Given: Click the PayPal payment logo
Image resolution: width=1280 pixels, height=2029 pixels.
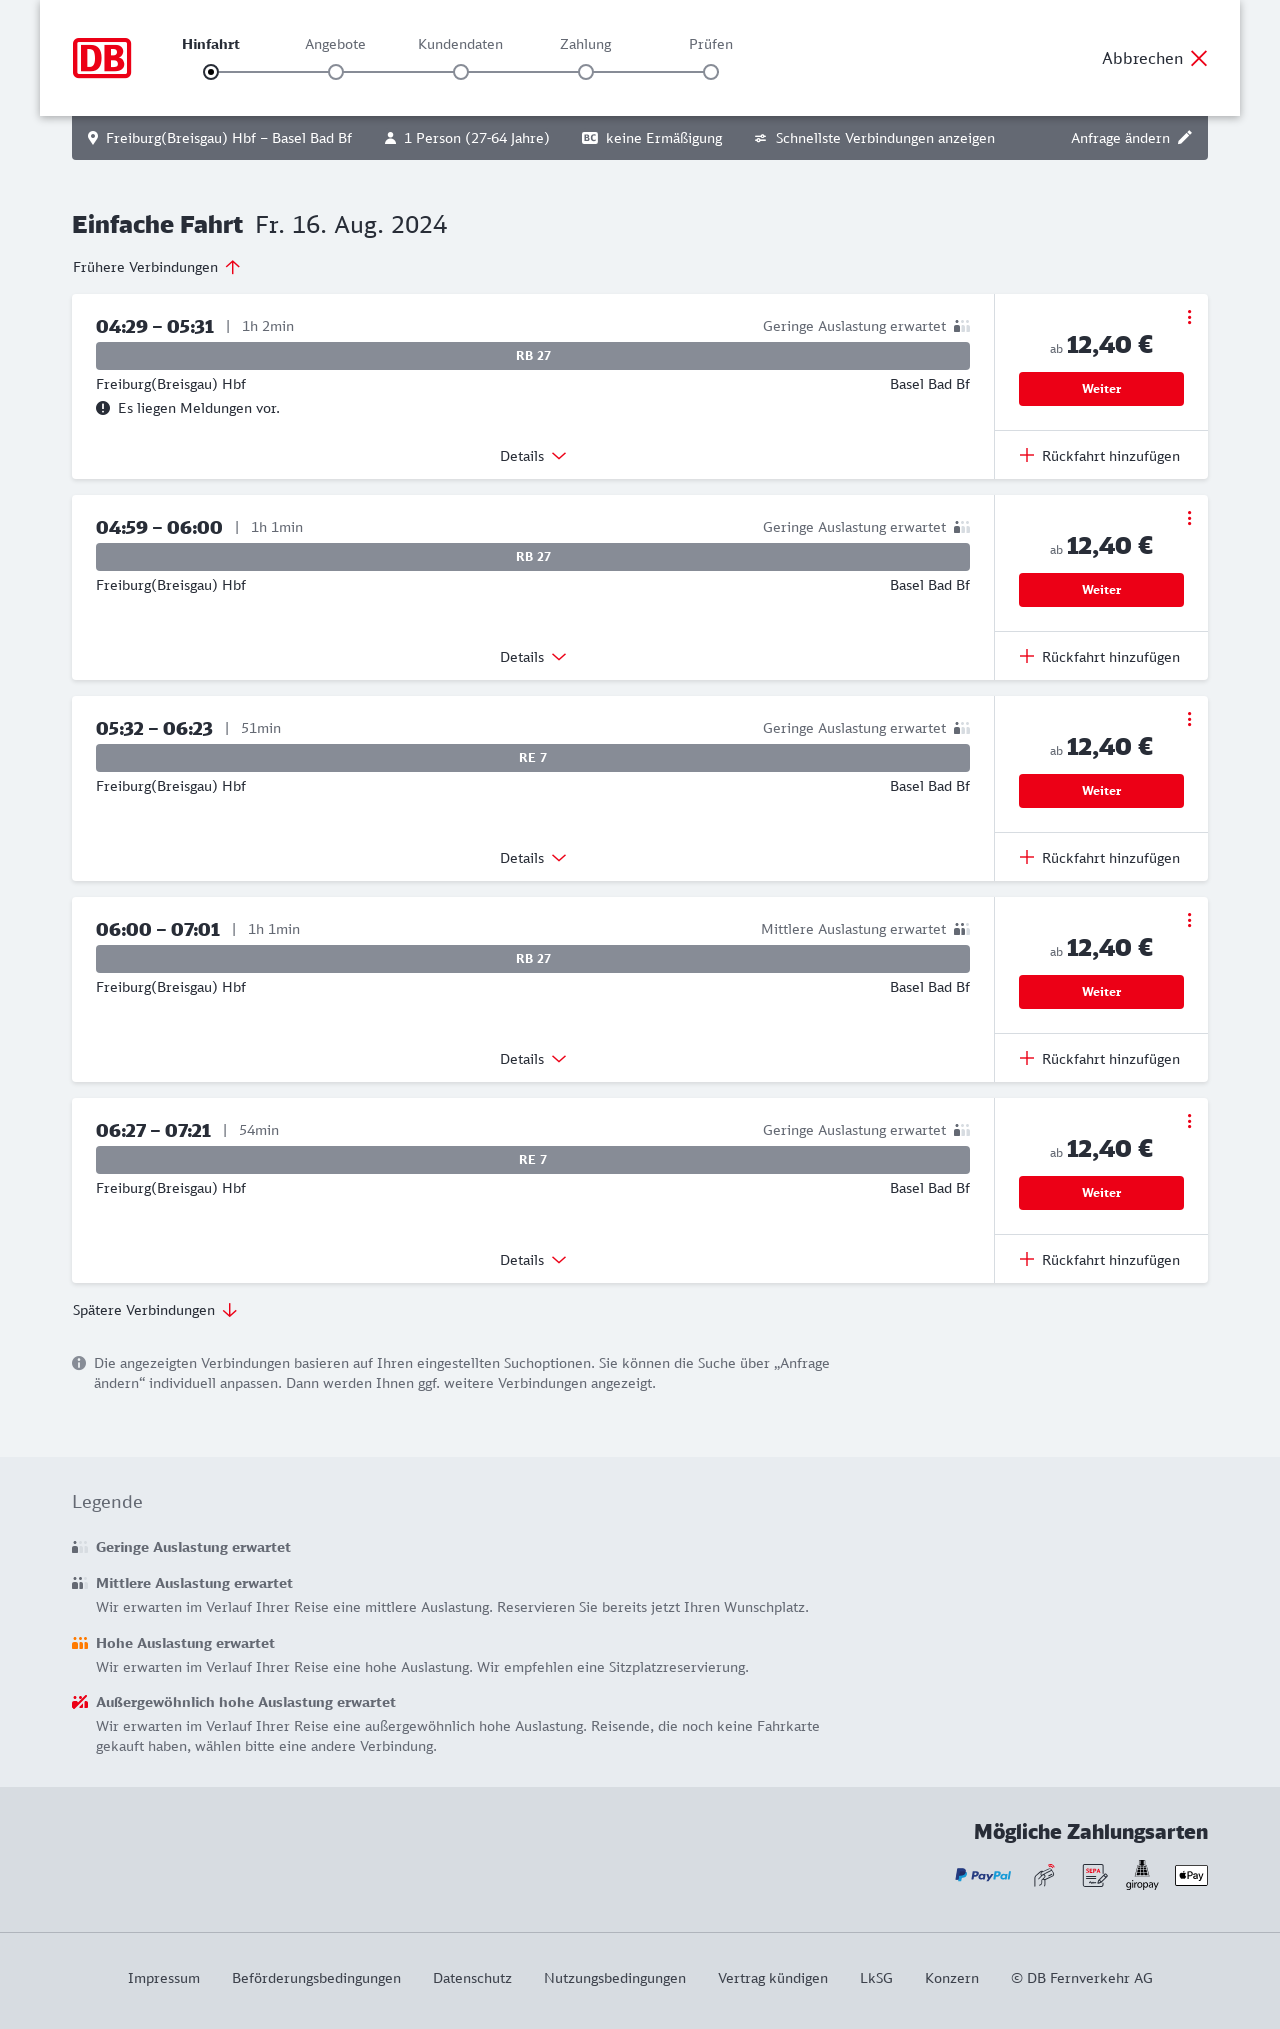Looking at the screenshot, I should (983, 1875).
